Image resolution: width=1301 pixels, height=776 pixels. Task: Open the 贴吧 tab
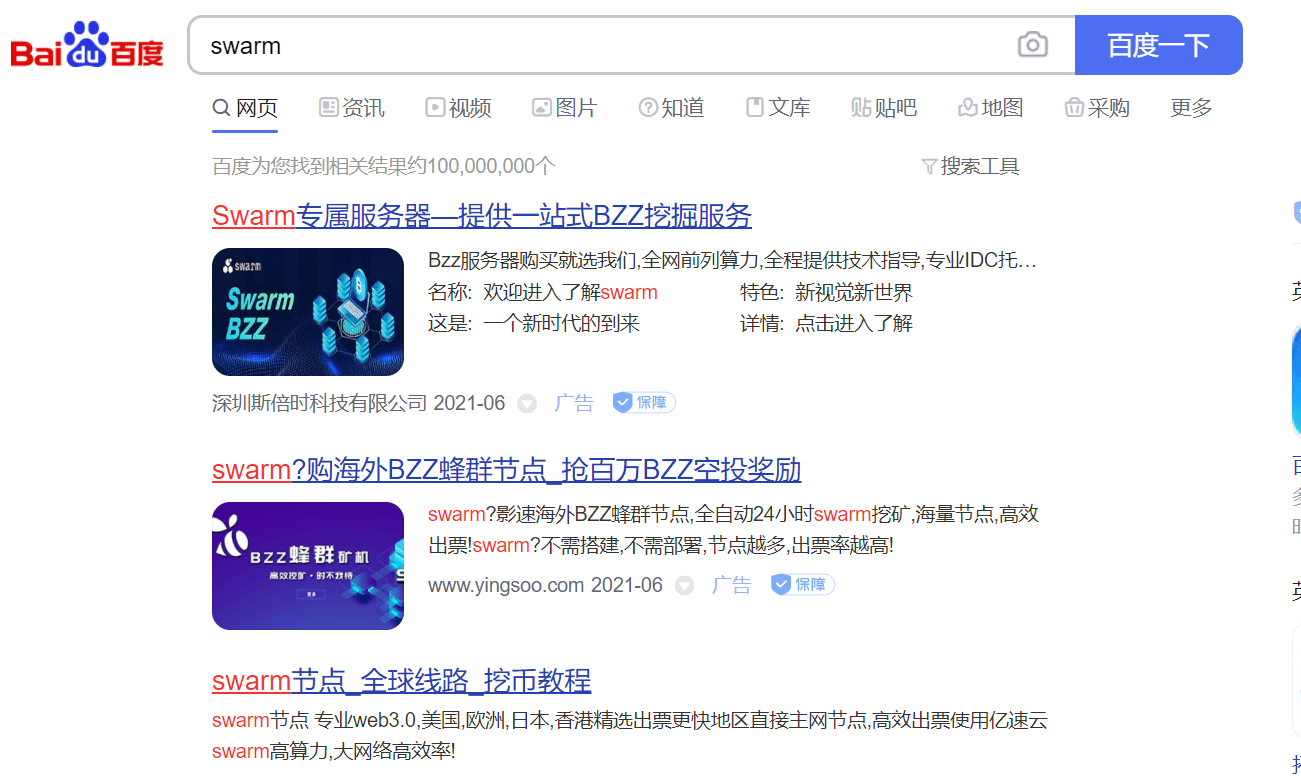(884, 108)
